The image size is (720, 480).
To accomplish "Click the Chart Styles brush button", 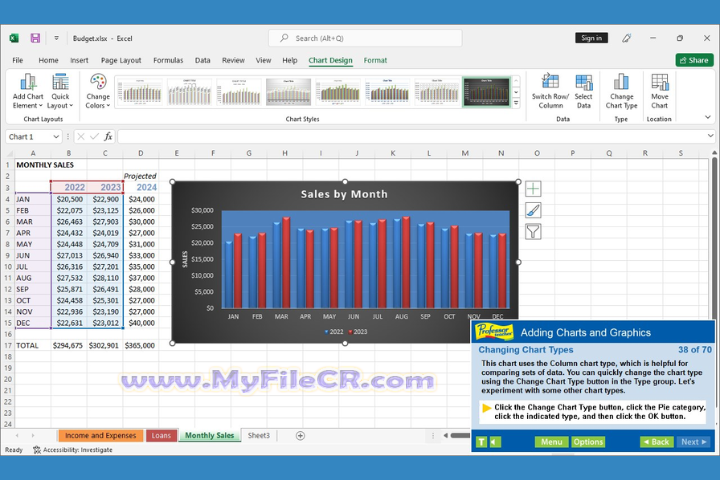I will (533, 210).
